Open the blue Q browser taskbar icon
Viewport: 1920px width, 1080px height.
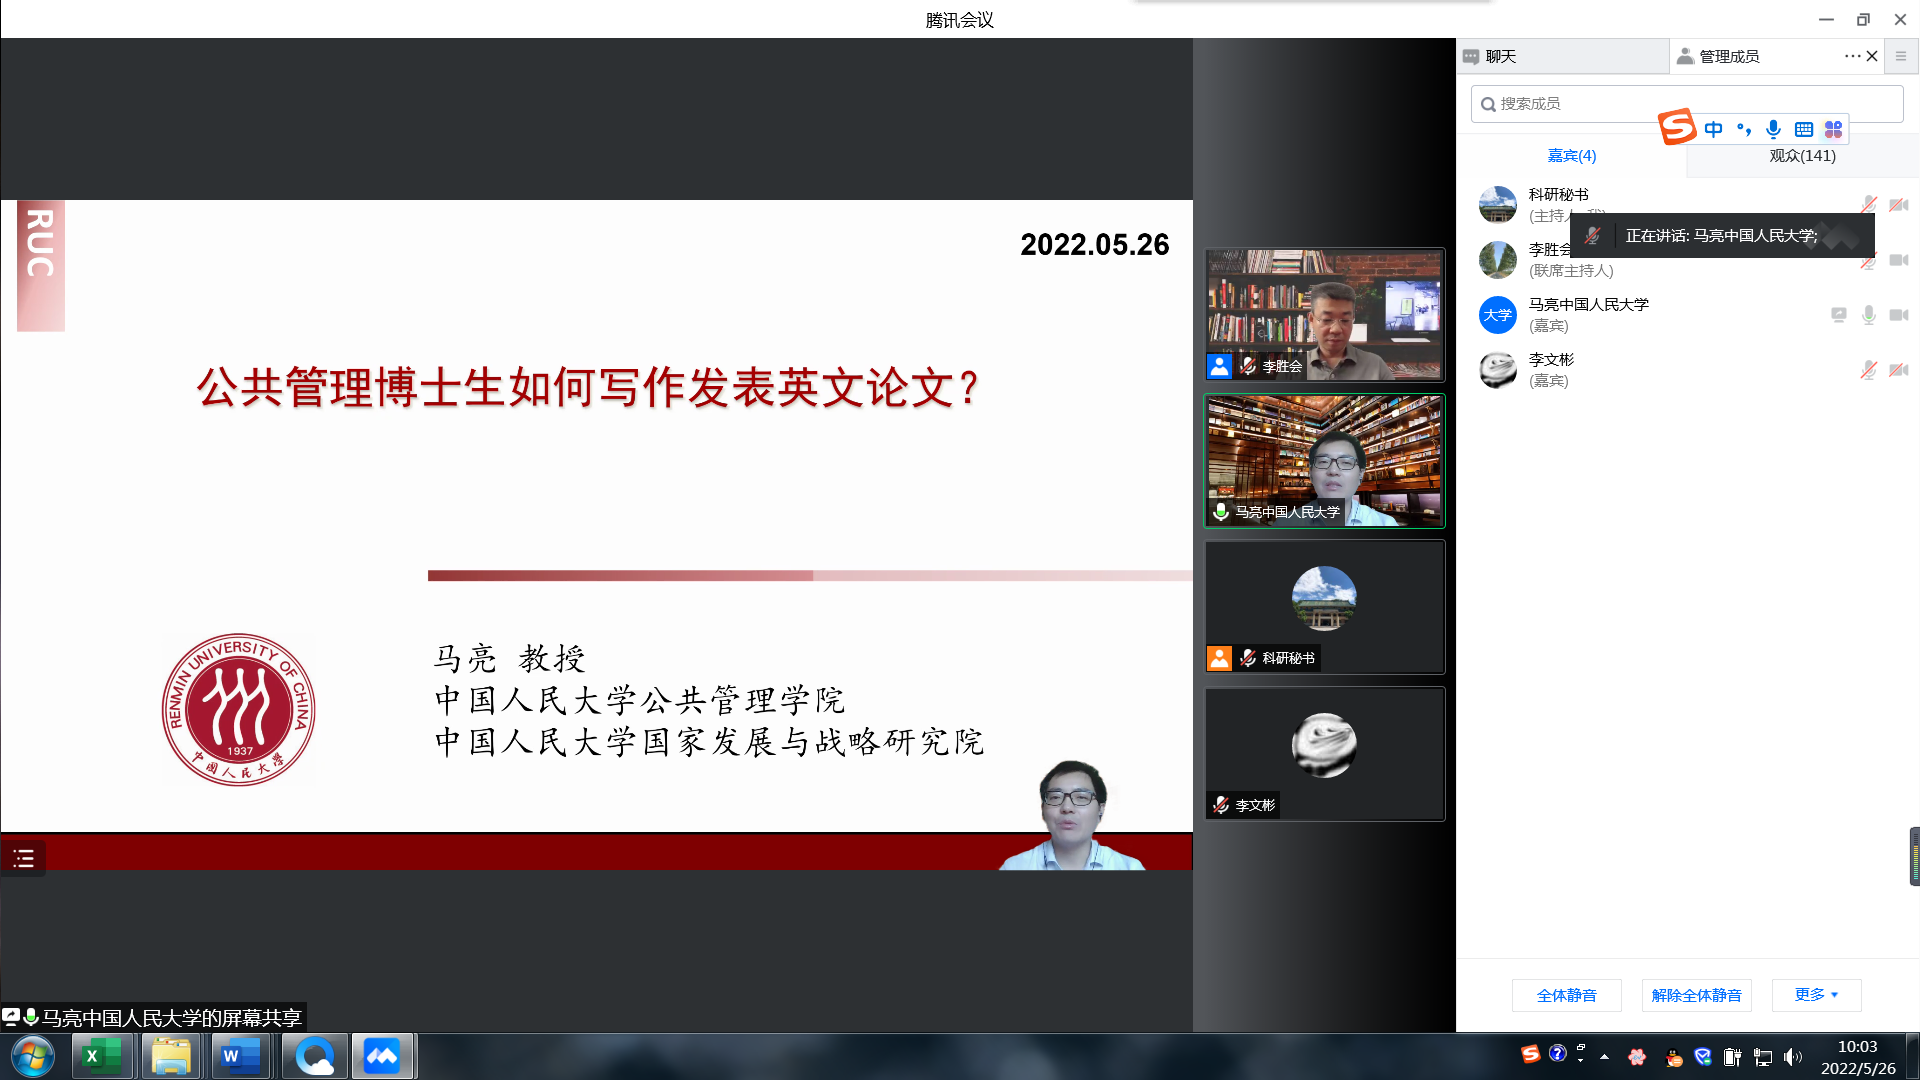(314, 1056)
